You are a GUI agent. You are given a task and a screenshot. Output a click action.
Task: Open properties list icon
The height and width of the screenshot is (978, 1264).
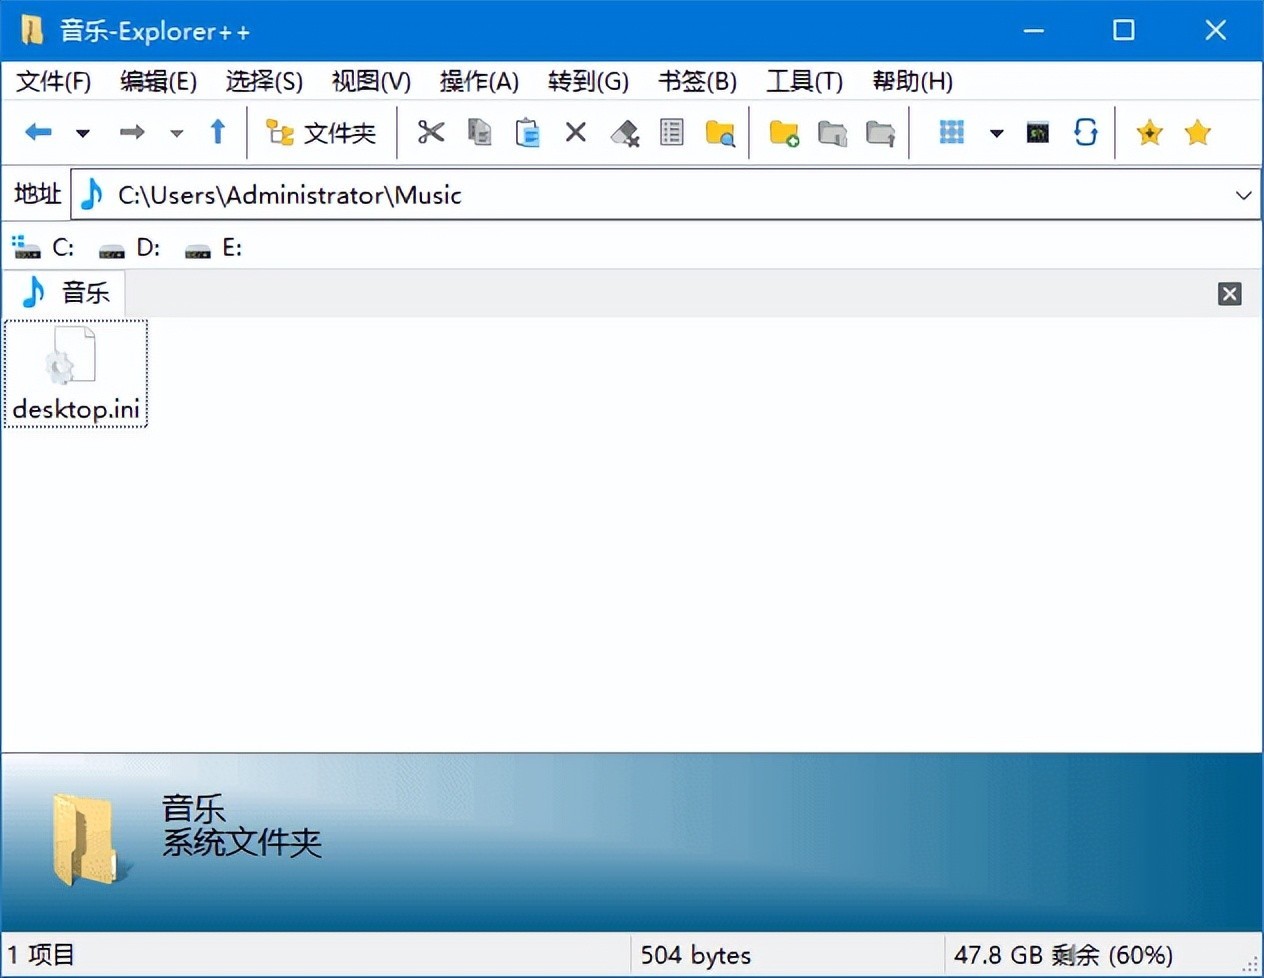point(672,132)
